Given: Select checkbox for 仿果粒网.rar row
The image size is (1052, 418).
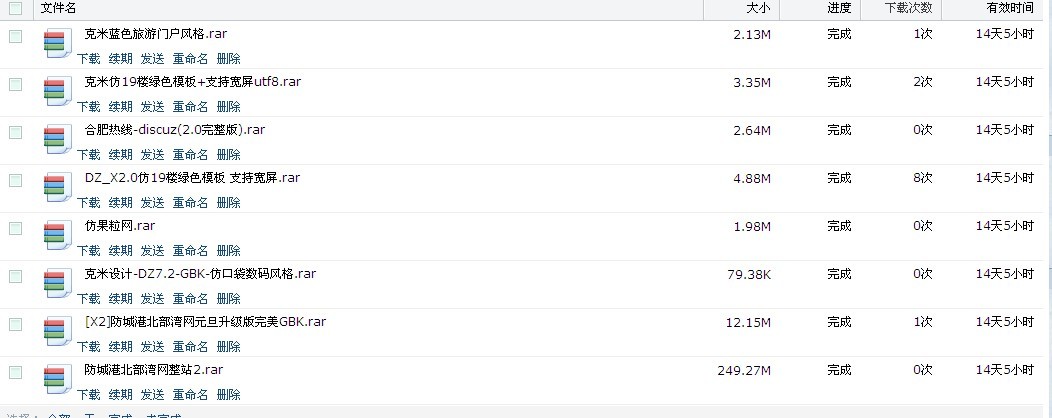Looking at the screenshot, I should click(x=15, y=228).
